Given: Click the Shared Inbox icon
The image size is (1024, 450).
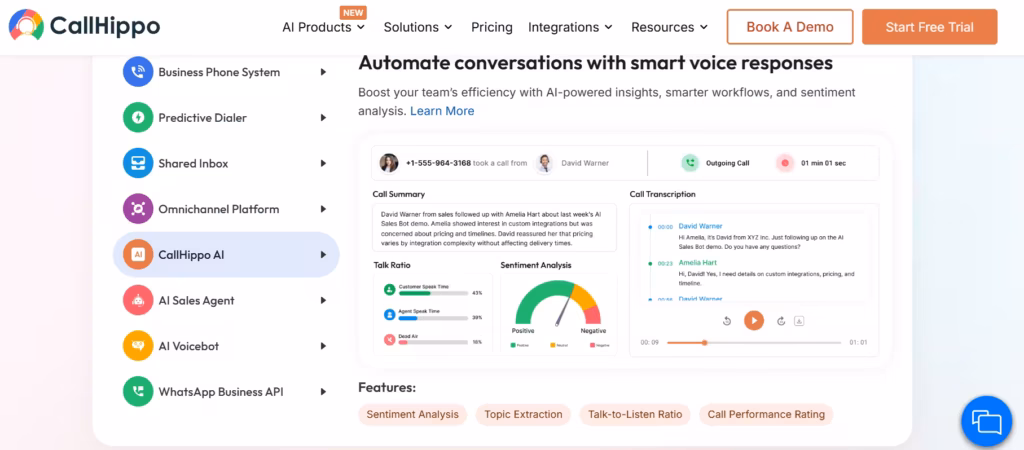Looking at the screenshot, I should 138,163.
